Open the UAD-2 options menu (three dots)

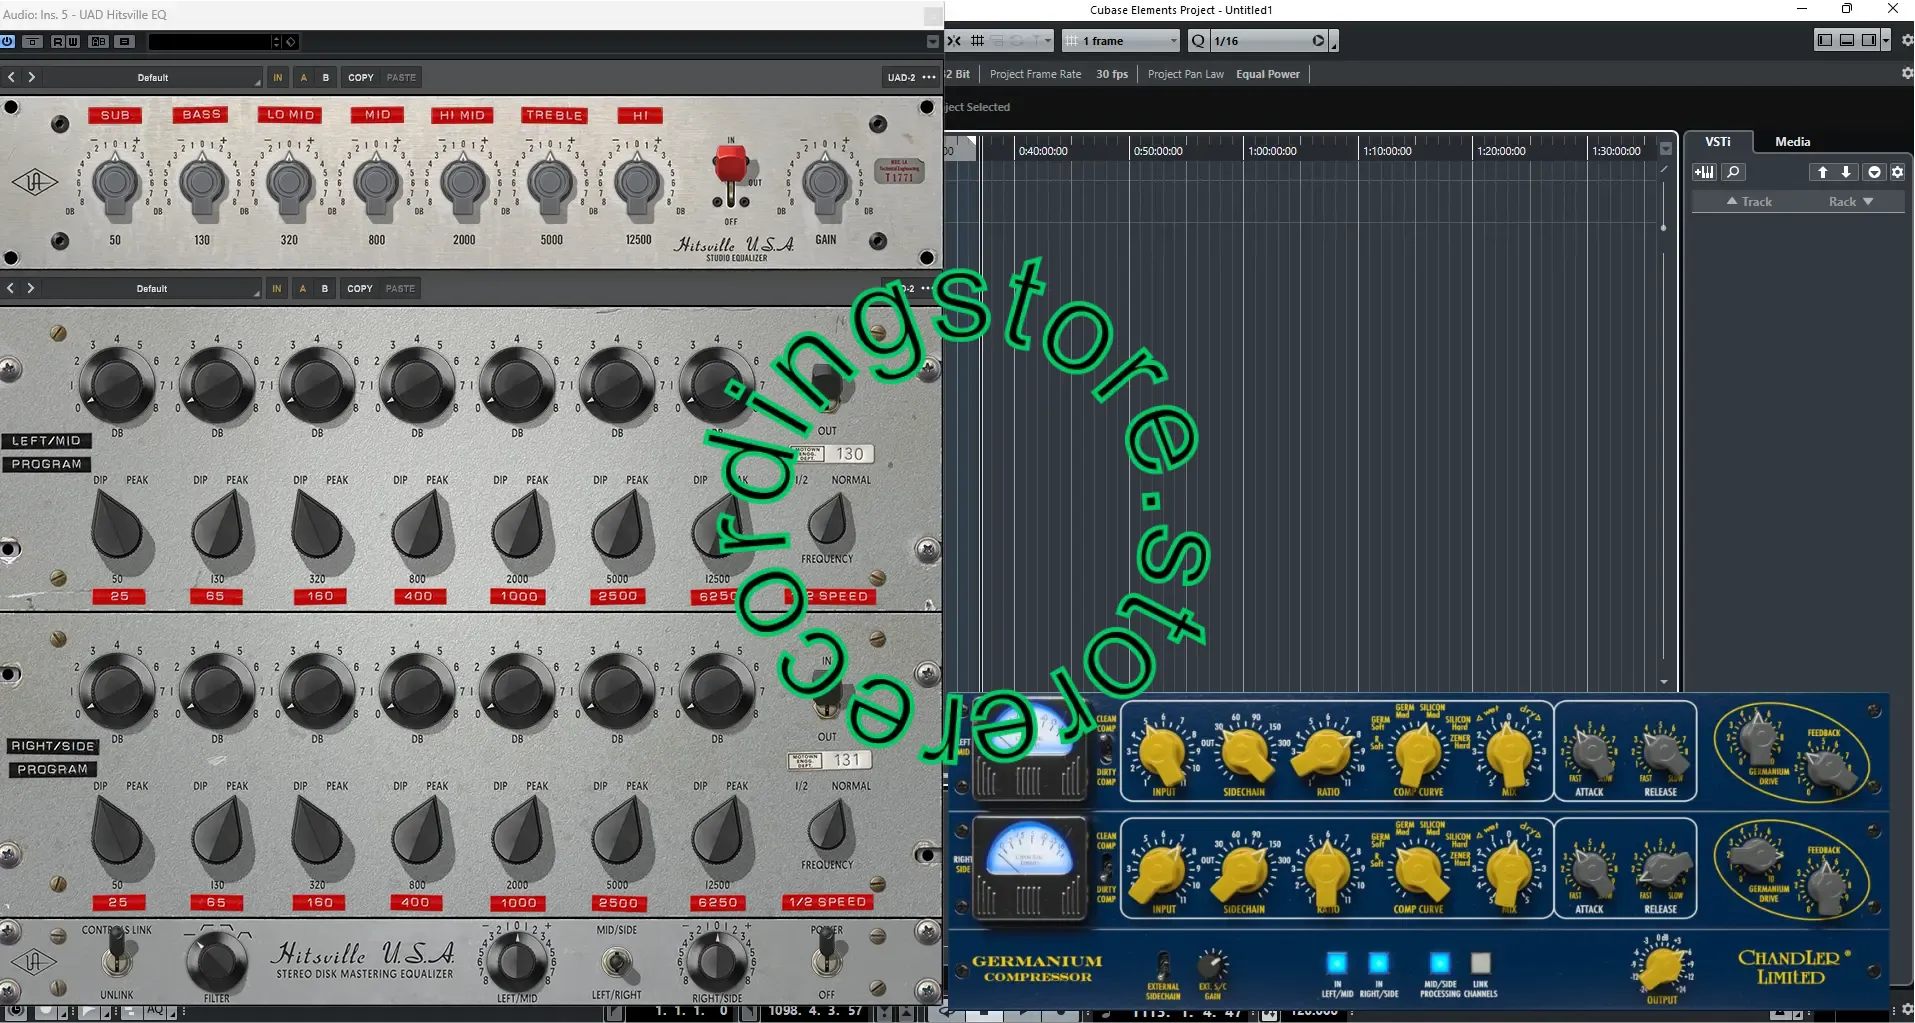(x=929, y=77)
